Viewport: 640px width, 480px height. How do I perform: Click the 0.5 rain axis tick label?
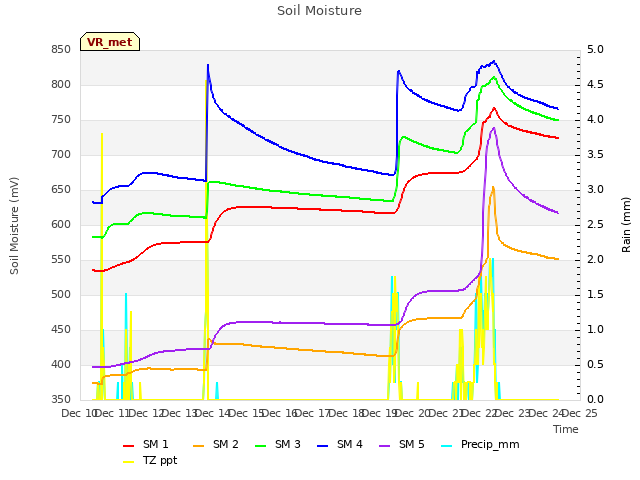(x=595, y=365)
